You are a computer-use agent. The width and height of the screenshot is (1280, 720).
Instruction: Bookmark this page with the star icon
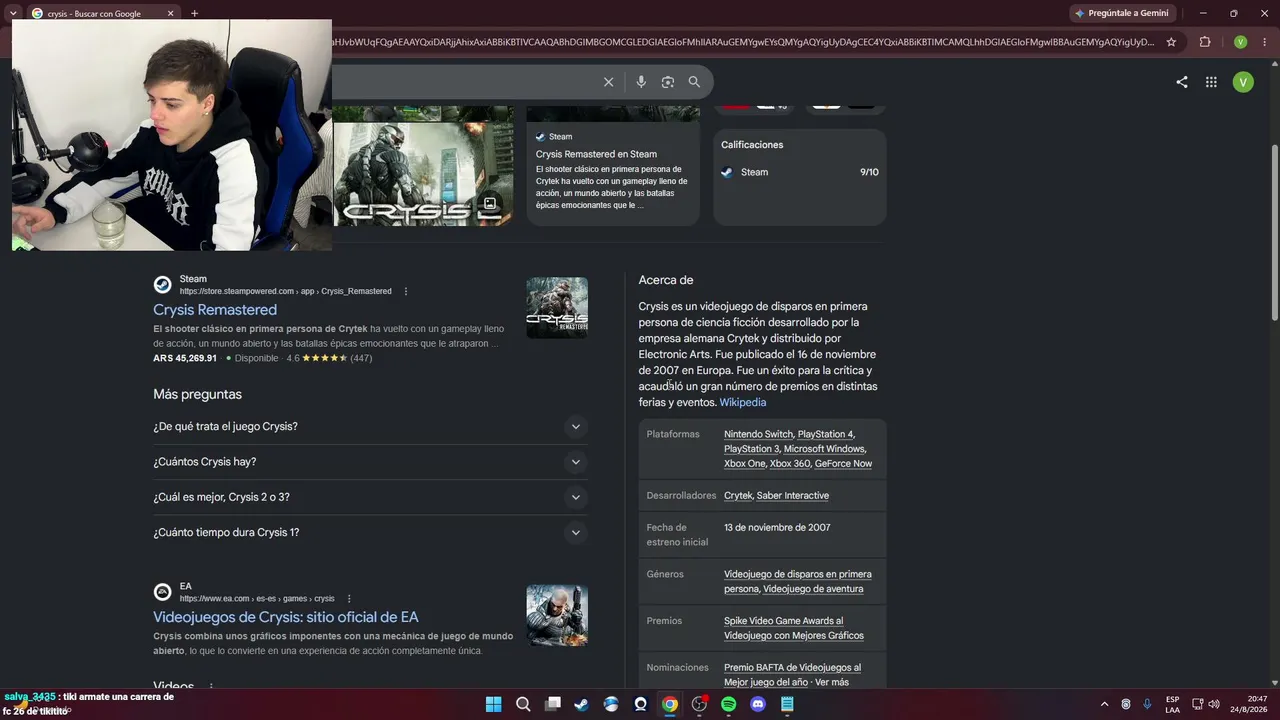point(1171,42)
